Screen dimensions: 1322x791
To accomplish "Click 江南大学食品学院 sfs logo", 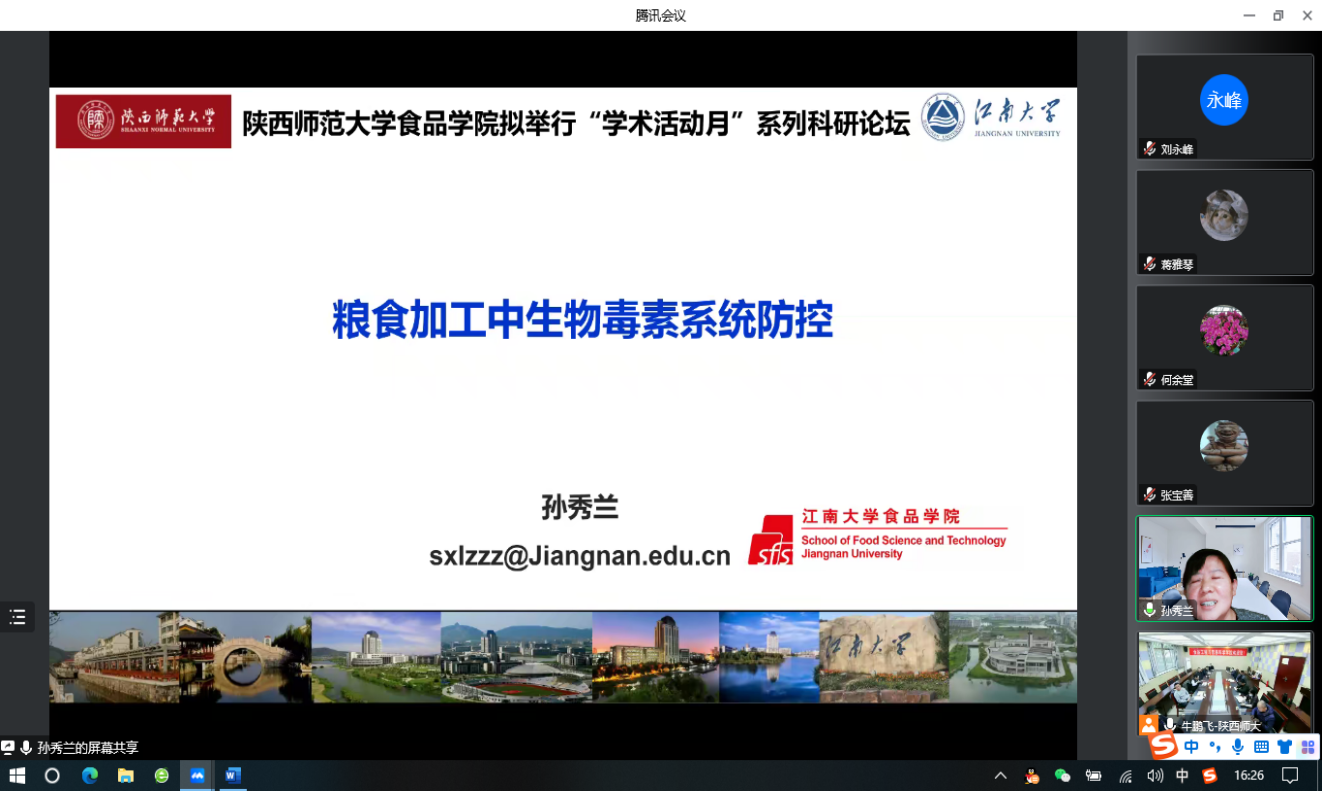I will coord(877,536).
